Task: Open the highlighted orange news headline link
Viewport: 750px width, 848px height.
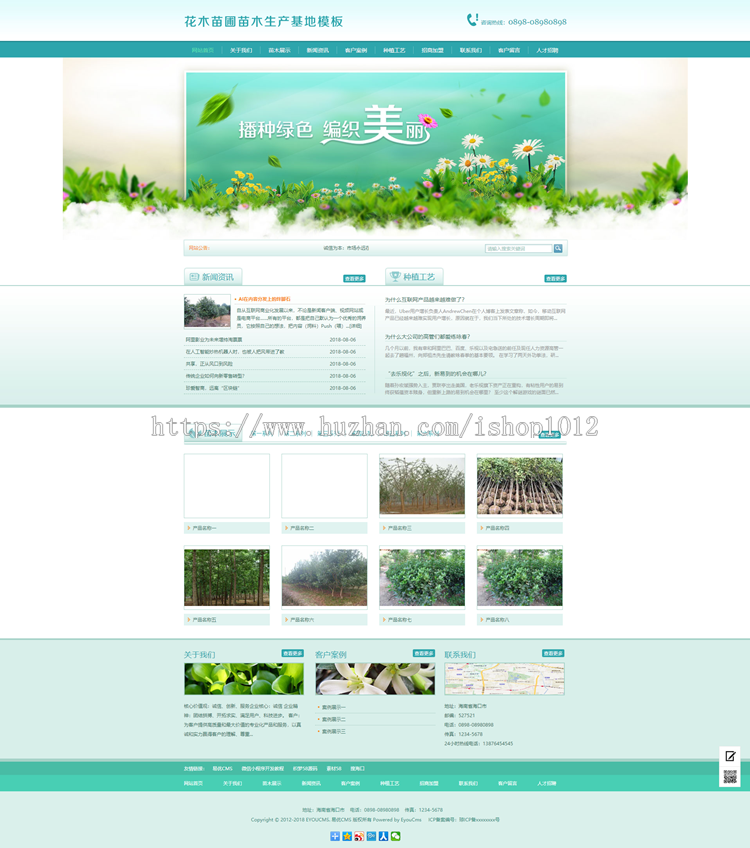Action: tap(264, 299)
